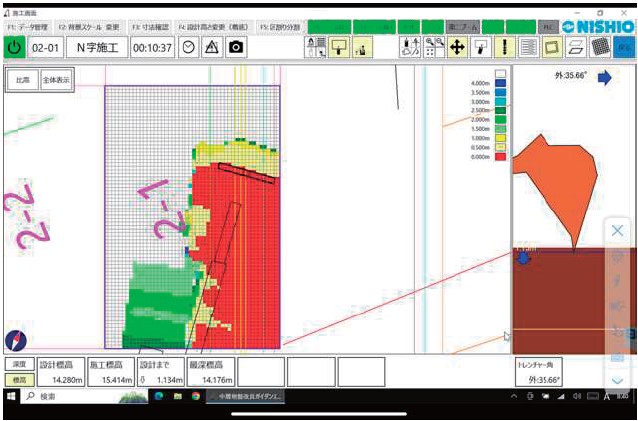Click the red 0.000m legend swatch
This screenshot has height=421, width=638.
pos(500,157)
